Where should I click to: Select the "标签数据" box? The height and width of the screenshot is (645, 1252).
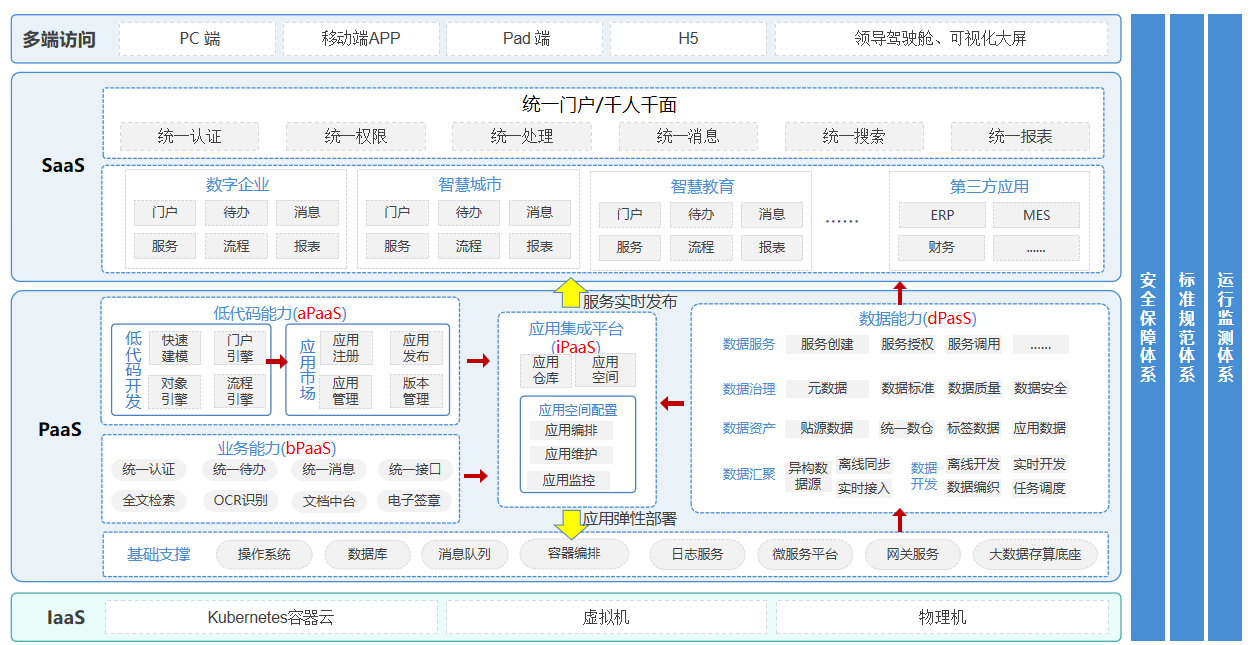(x=973, y=428)
